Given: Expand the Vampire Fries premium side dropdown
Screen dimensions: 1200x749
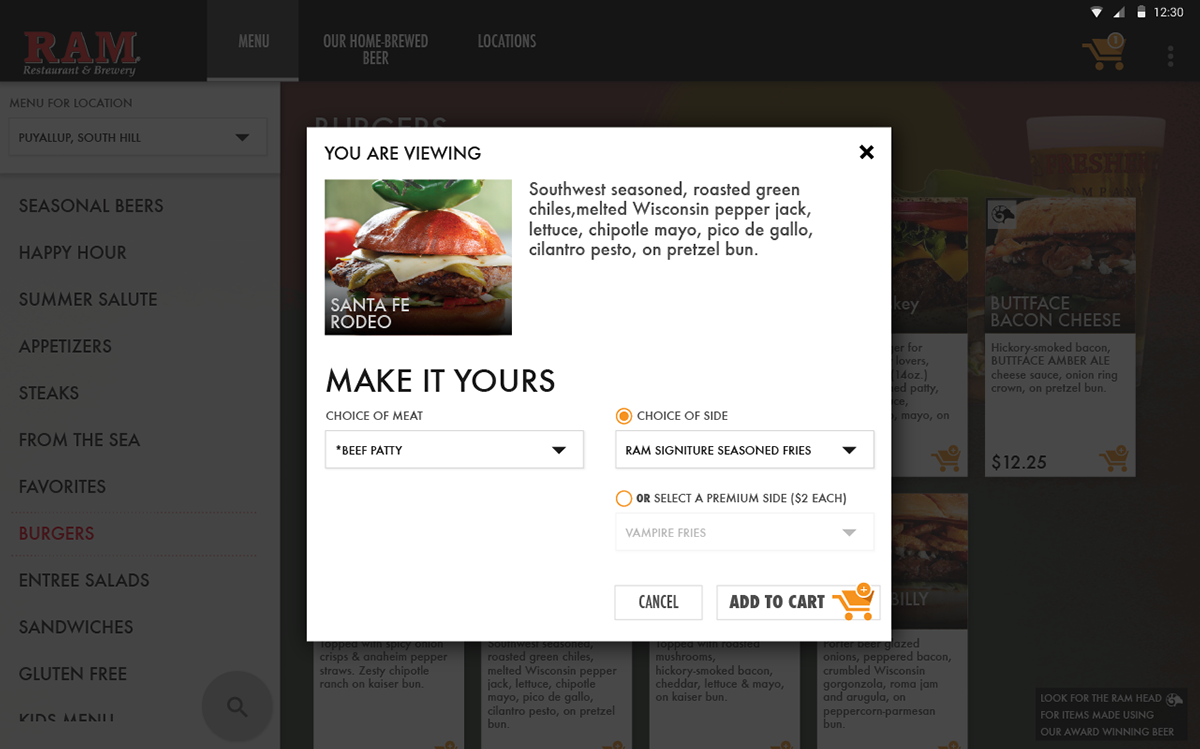Looking at the screenshot, I should [x=744, y=532].
